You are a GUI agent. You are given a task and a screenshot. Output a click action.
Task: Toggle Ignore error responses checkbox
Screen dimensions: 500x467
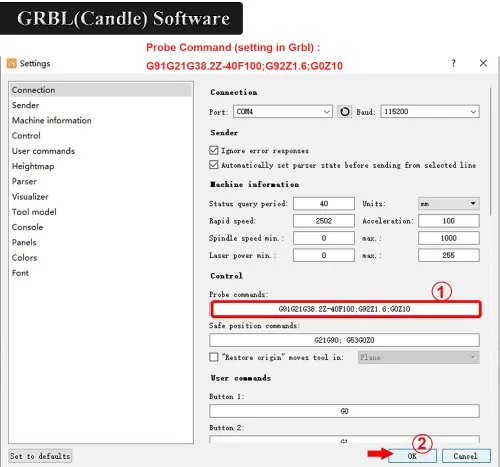pos(213,150)
